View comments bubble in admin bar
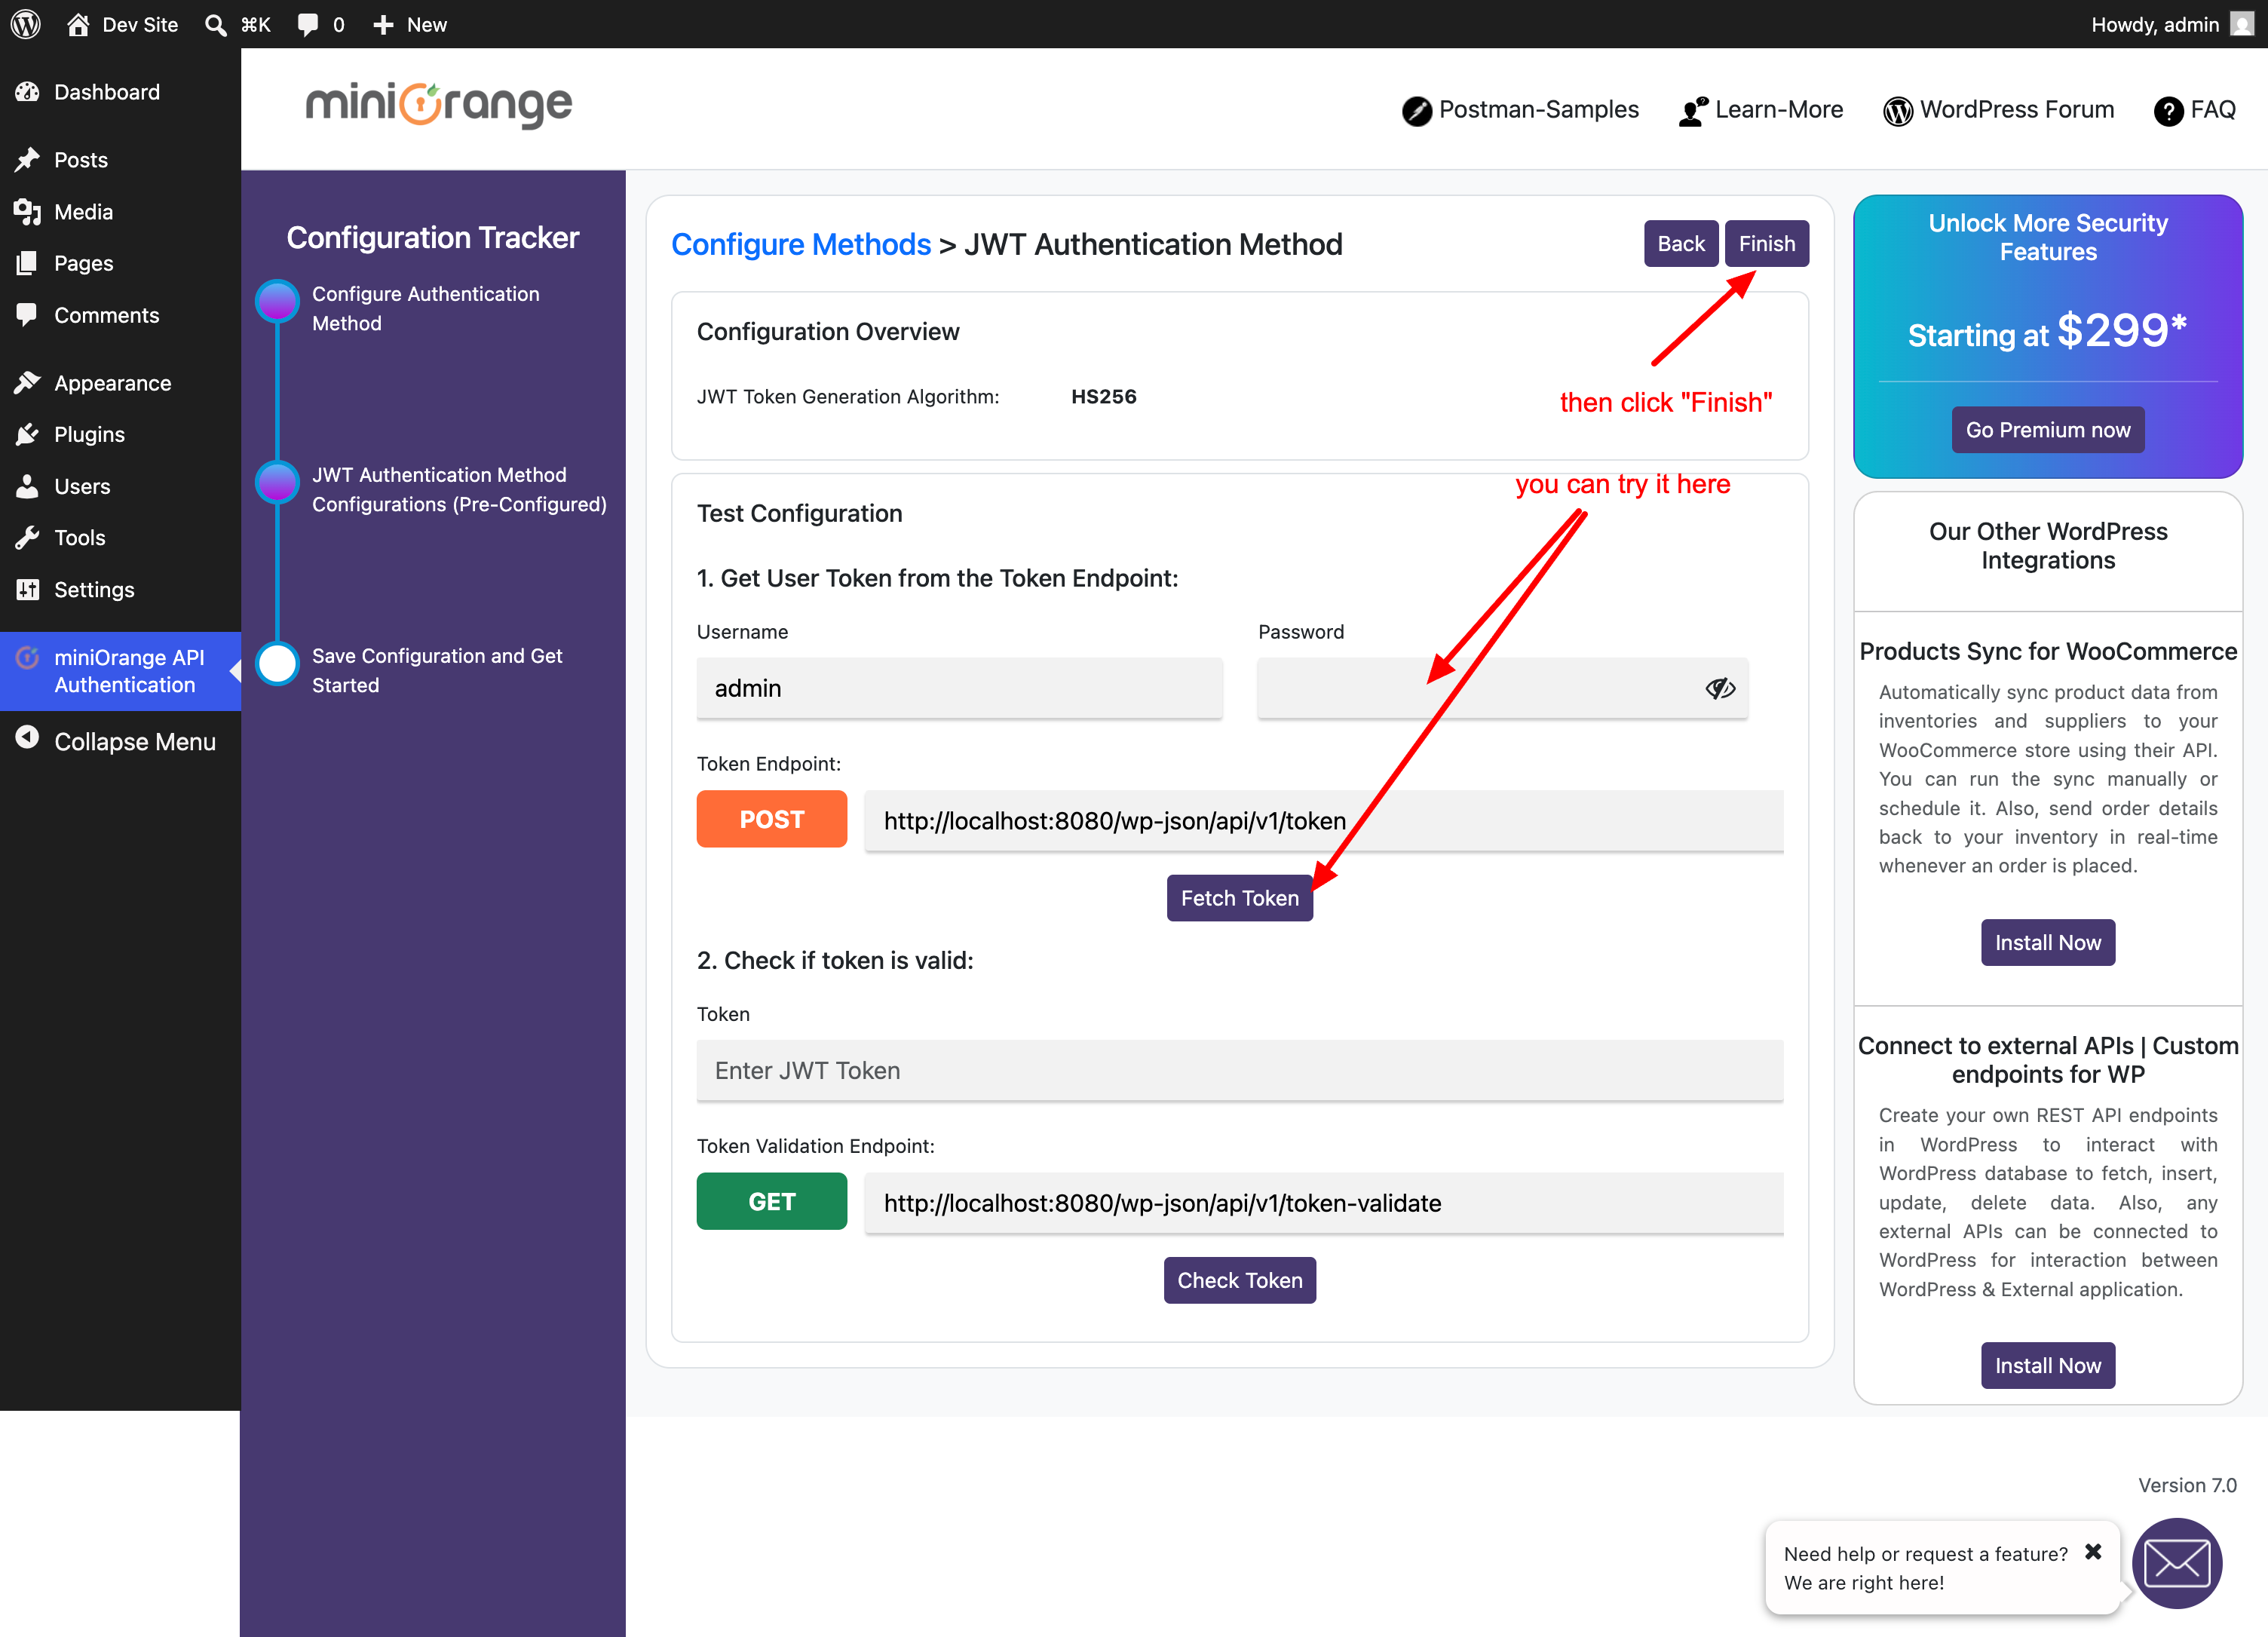The height and width of the screenshot is (1637, 2268). (x=308, y=24)
